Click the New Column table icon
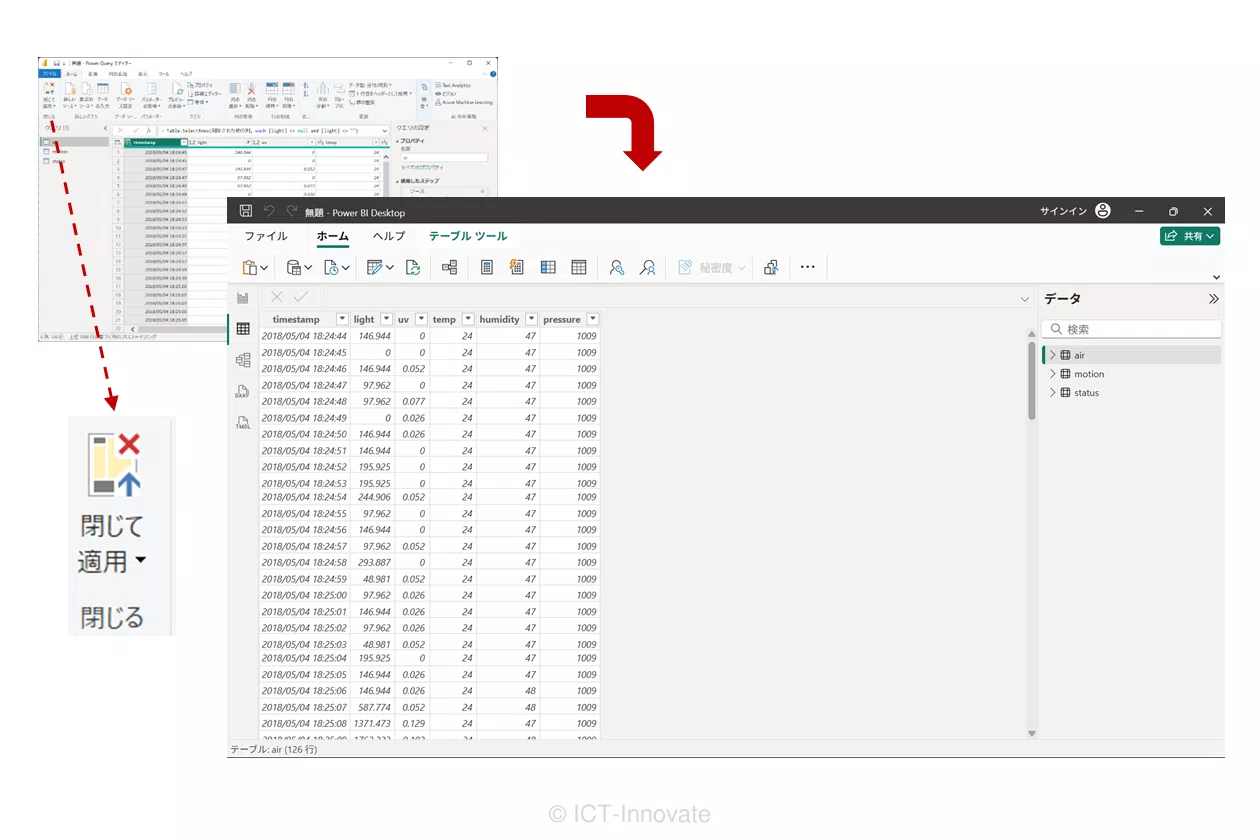This screenshot has height=840, width=1260. click(x=548, y=267)
